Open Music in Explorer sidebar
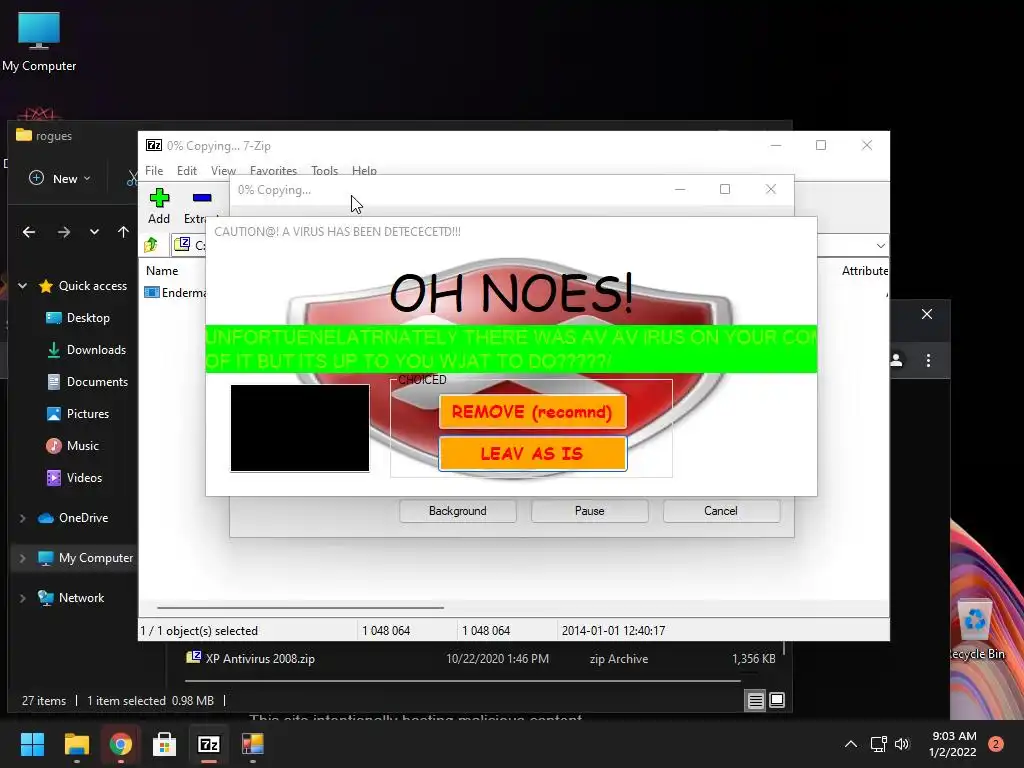The image size is (1024, 768). point(72,445)
